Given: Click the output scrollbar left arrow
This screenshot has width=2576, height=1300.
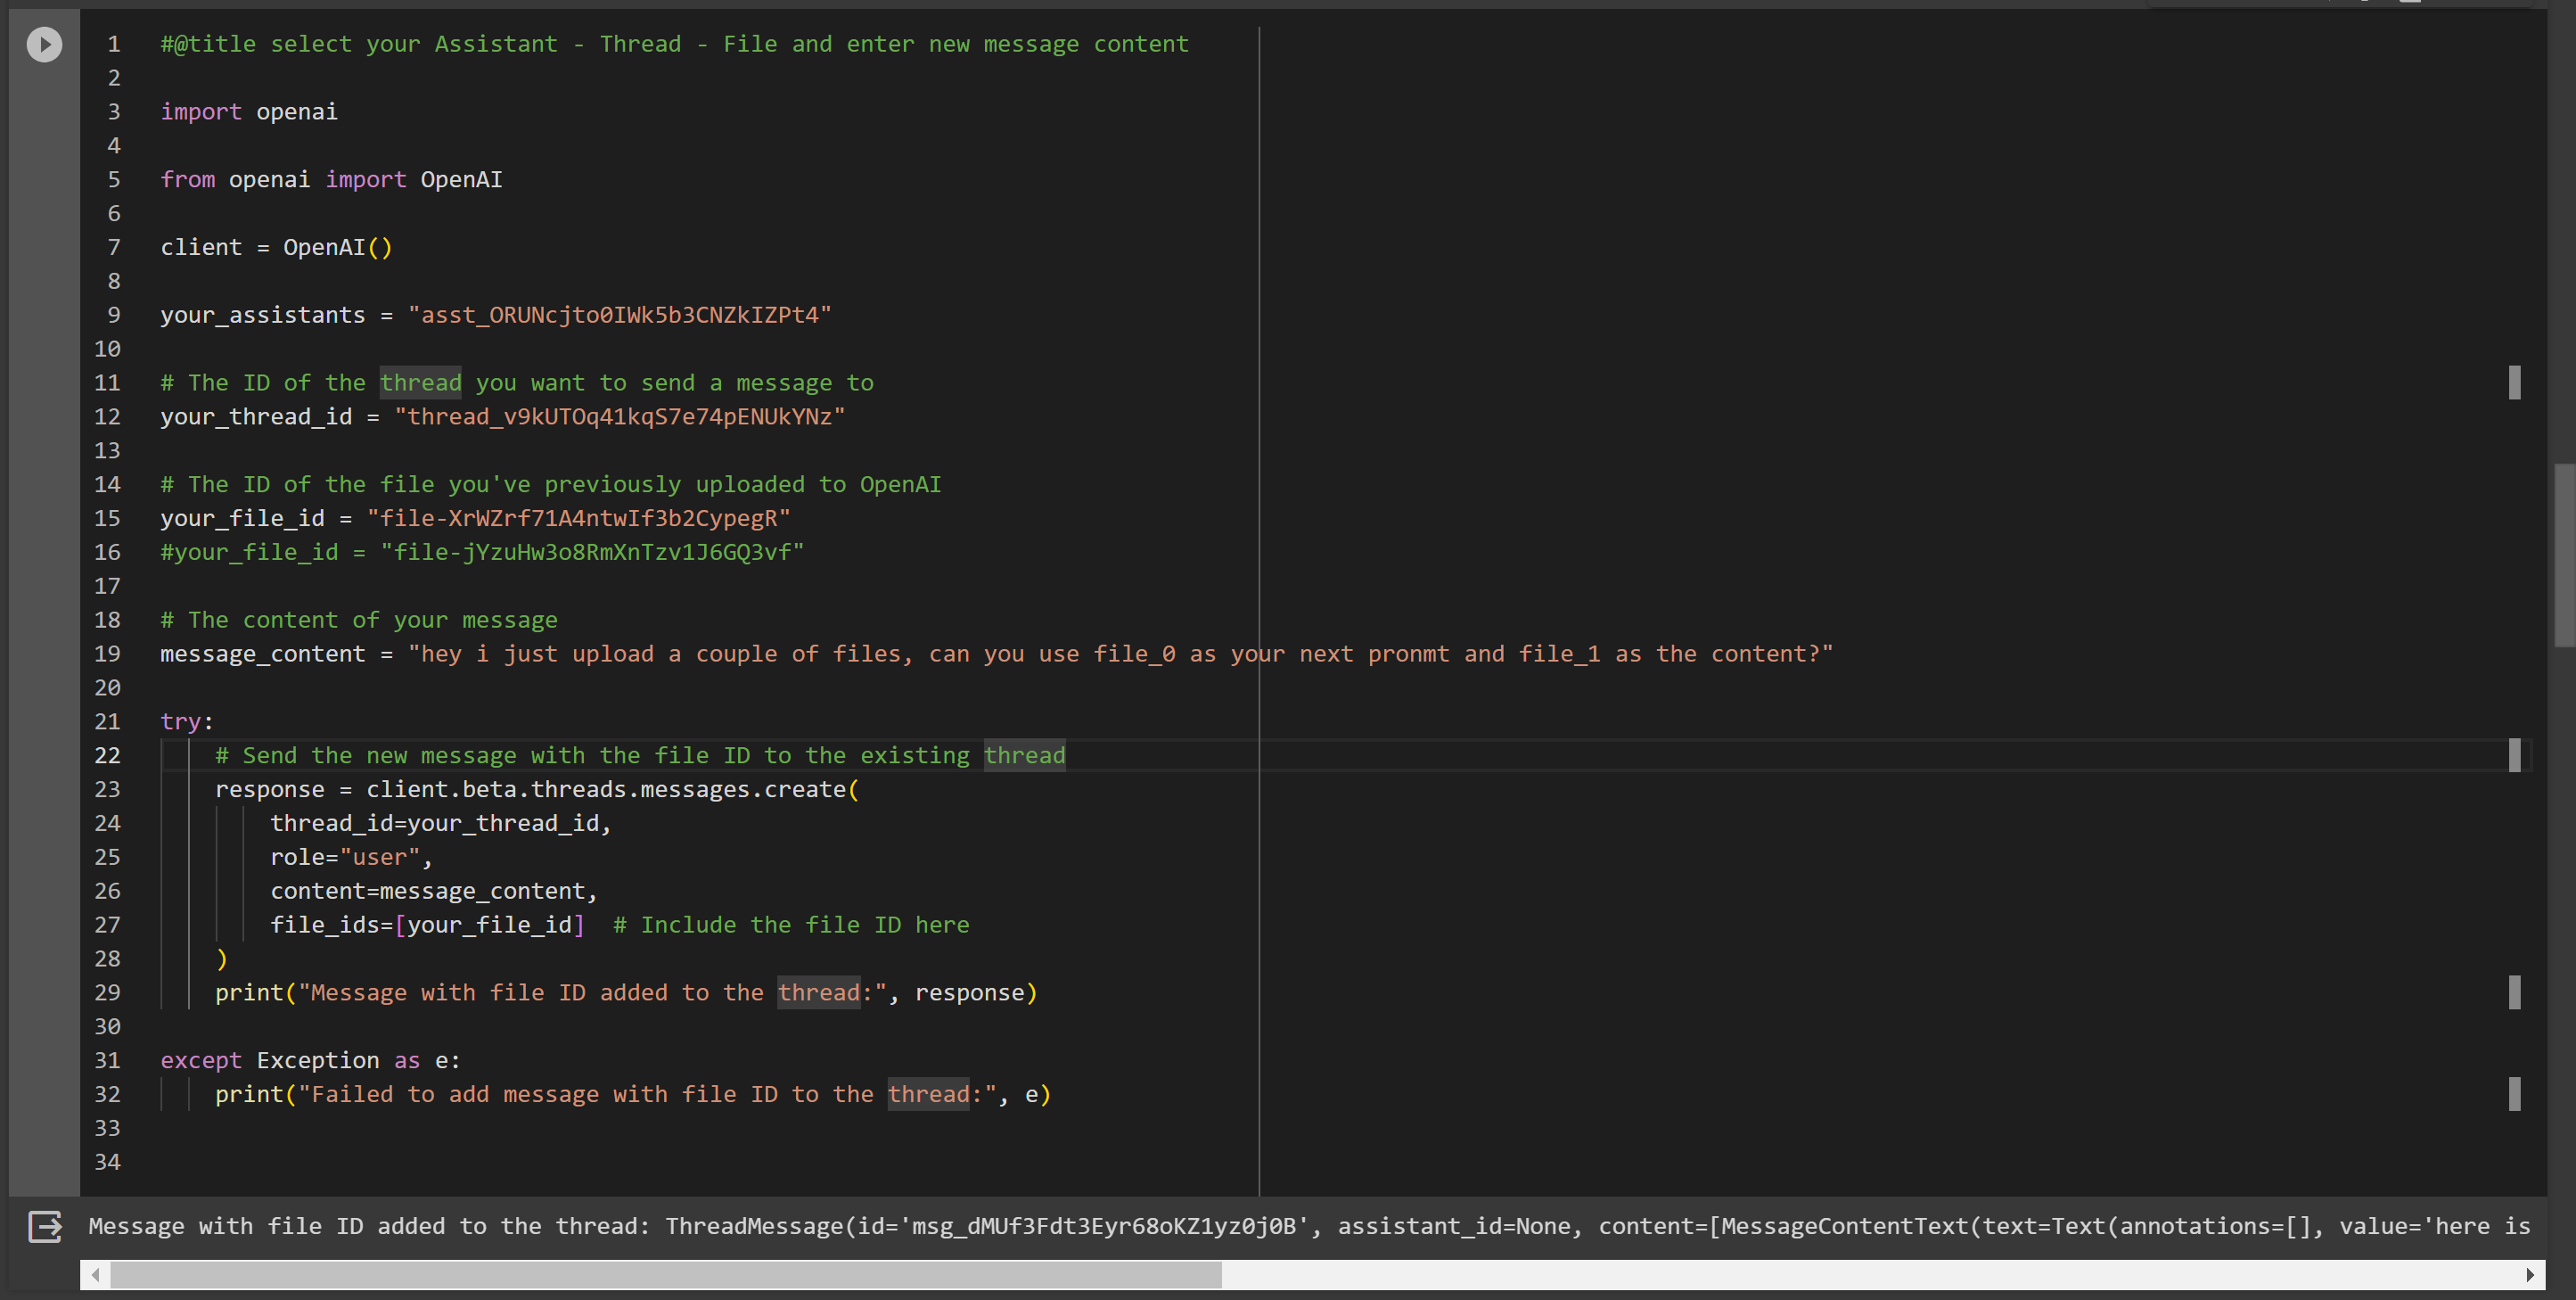Looking at the screenshot, I should (x=95, y=1275).
